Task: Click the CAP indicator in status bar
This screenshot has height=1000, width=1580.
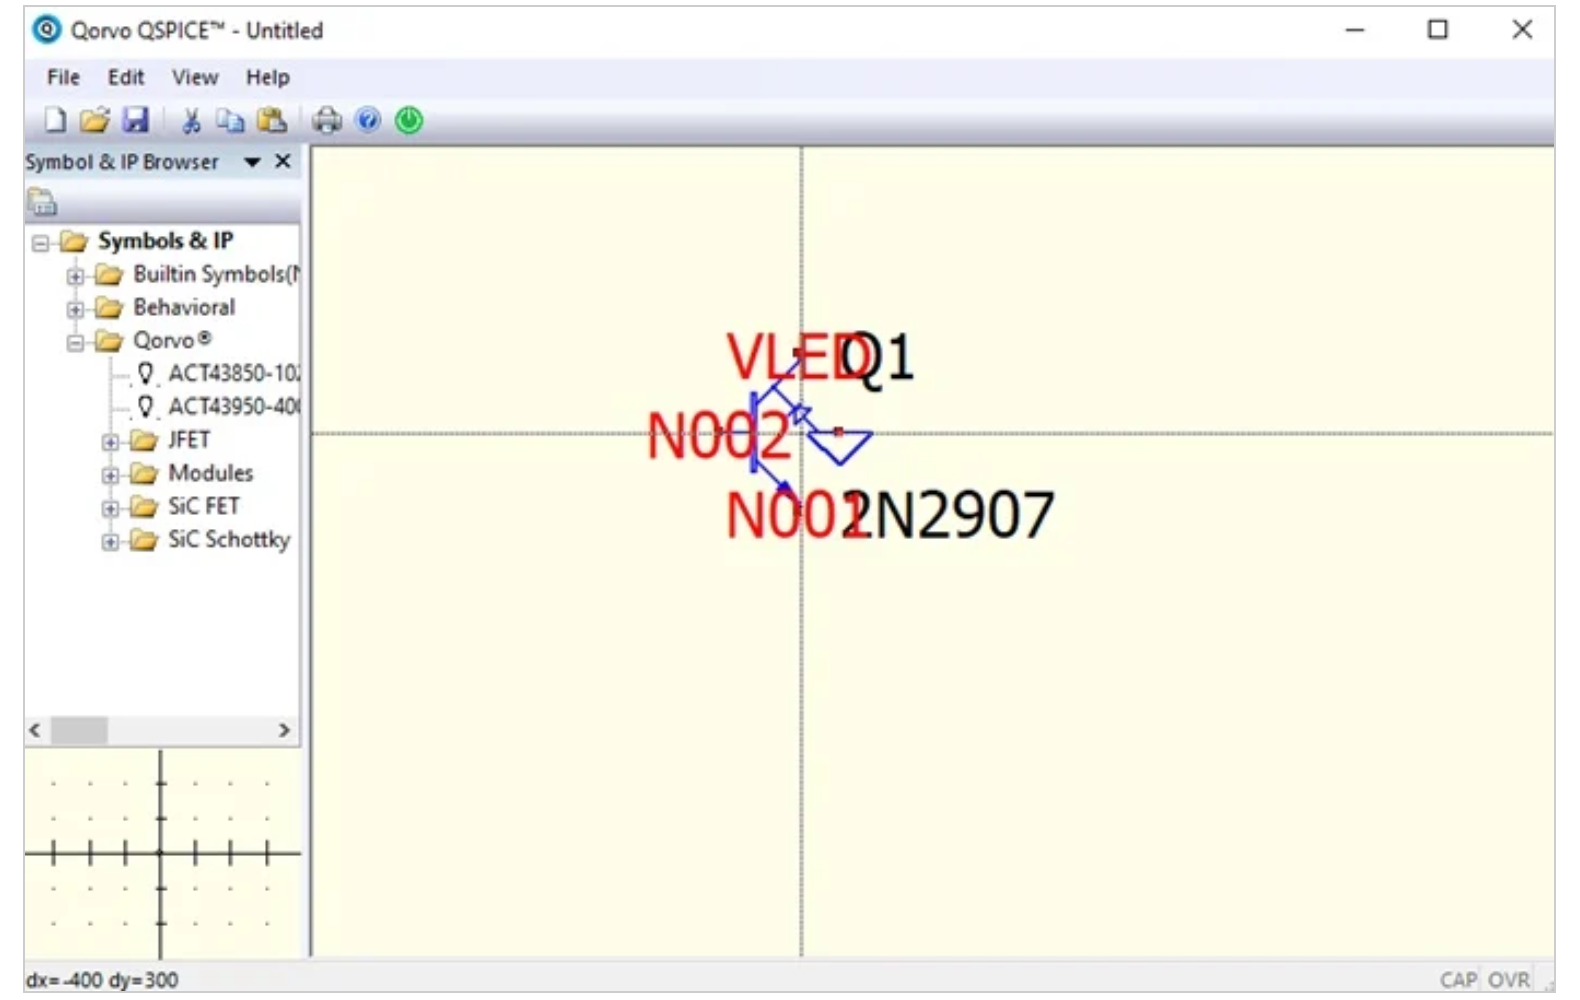Action: [x=1458, y=980]
